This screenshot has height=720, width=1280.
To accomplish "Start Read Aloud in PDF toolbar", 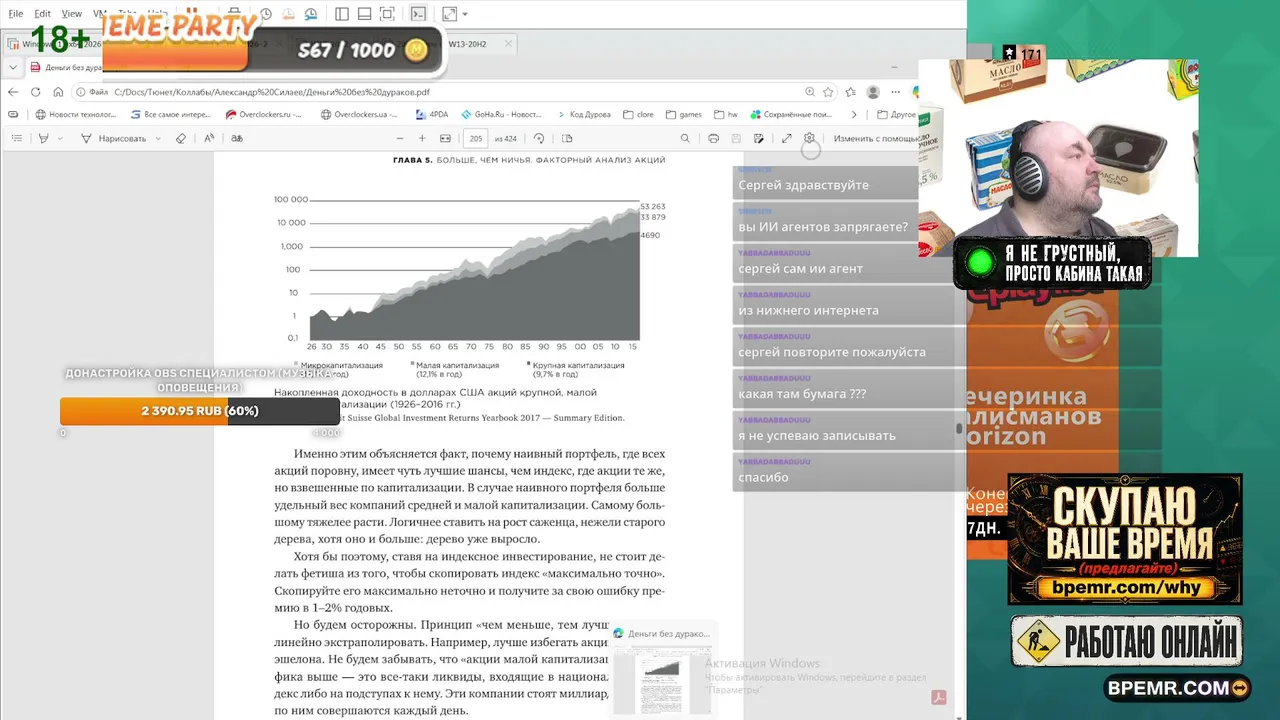I will click(209, 138).
